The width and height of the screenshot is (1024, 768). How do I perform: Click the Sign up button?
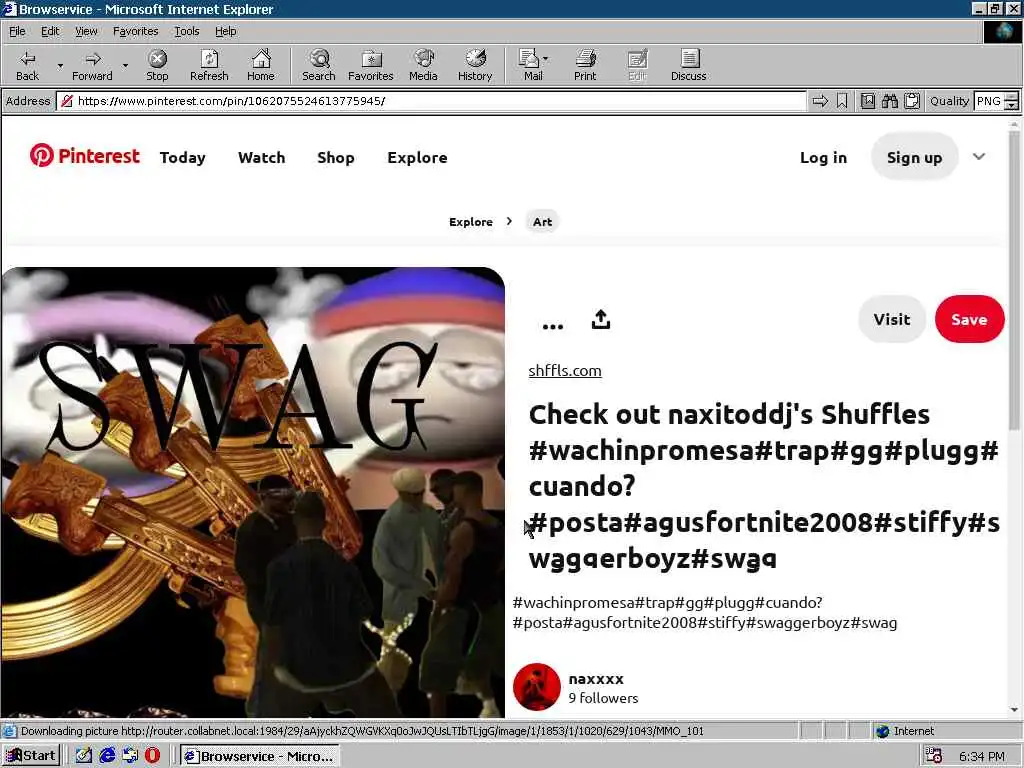(x=914, y=157)
